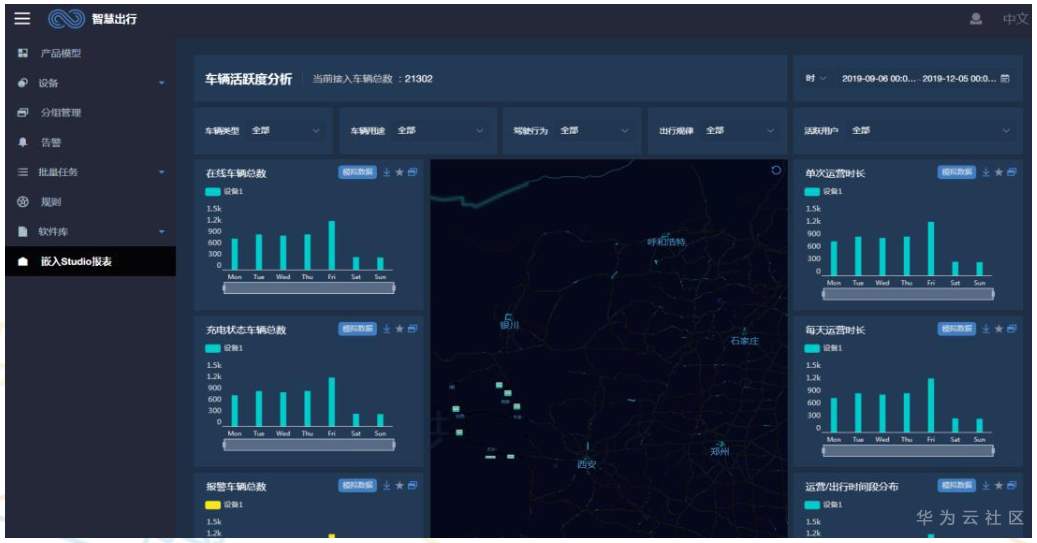The width and height of the screenshot is (1037, 543).
Task: Open the 时 time unit dropdown
Action: [x=815, y=78]
